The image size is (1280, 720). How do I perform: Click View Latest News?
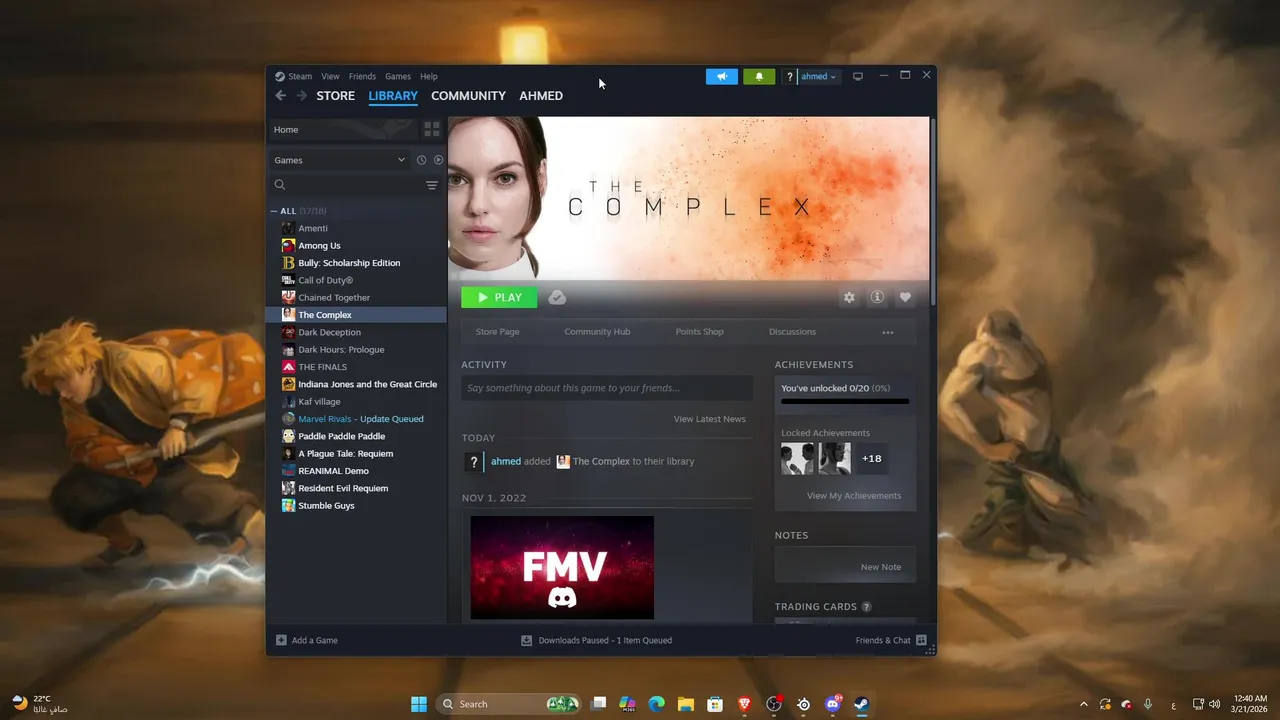click(x=709, y=419)
